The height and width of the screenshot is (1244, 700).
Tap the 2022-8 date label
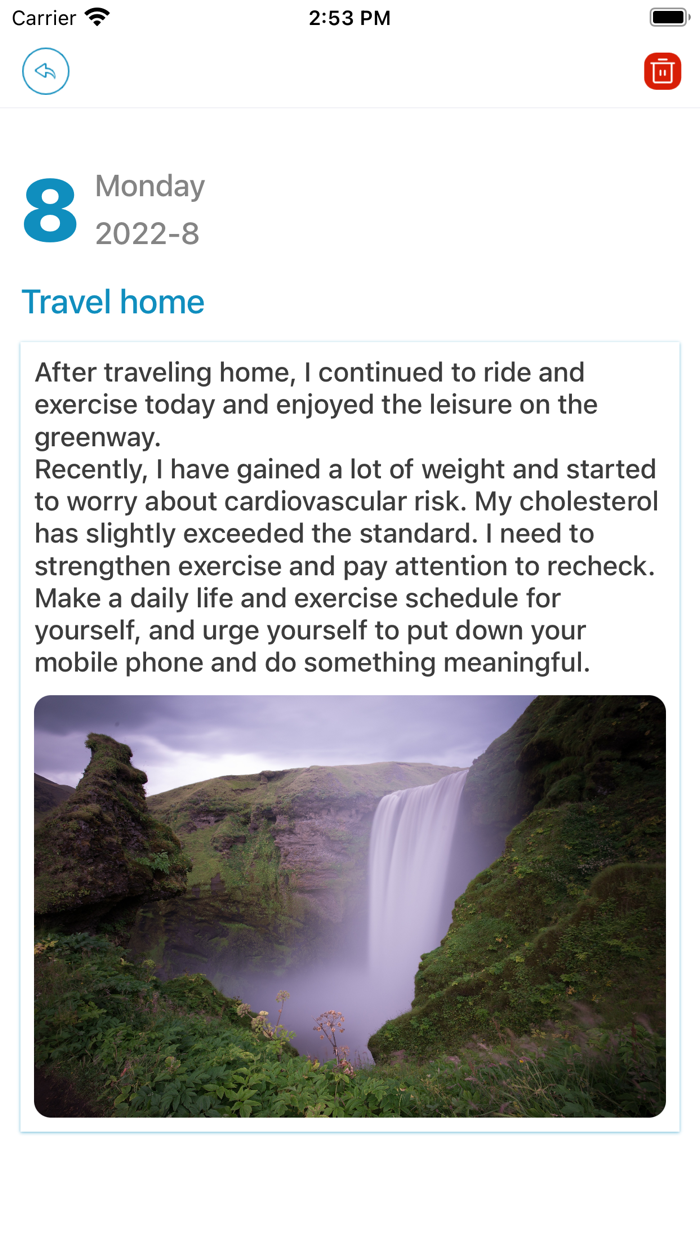pyautogui.click(x=147, y=234)
